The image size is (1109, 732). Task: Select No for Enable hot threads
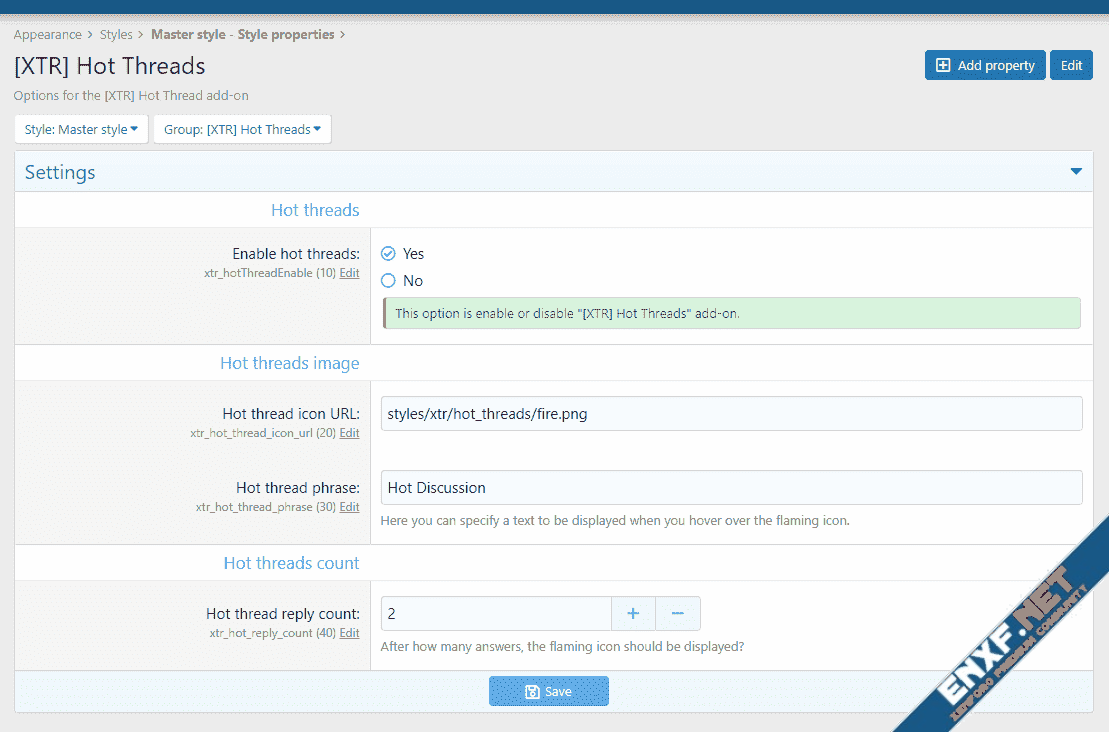tap(389, 281)
